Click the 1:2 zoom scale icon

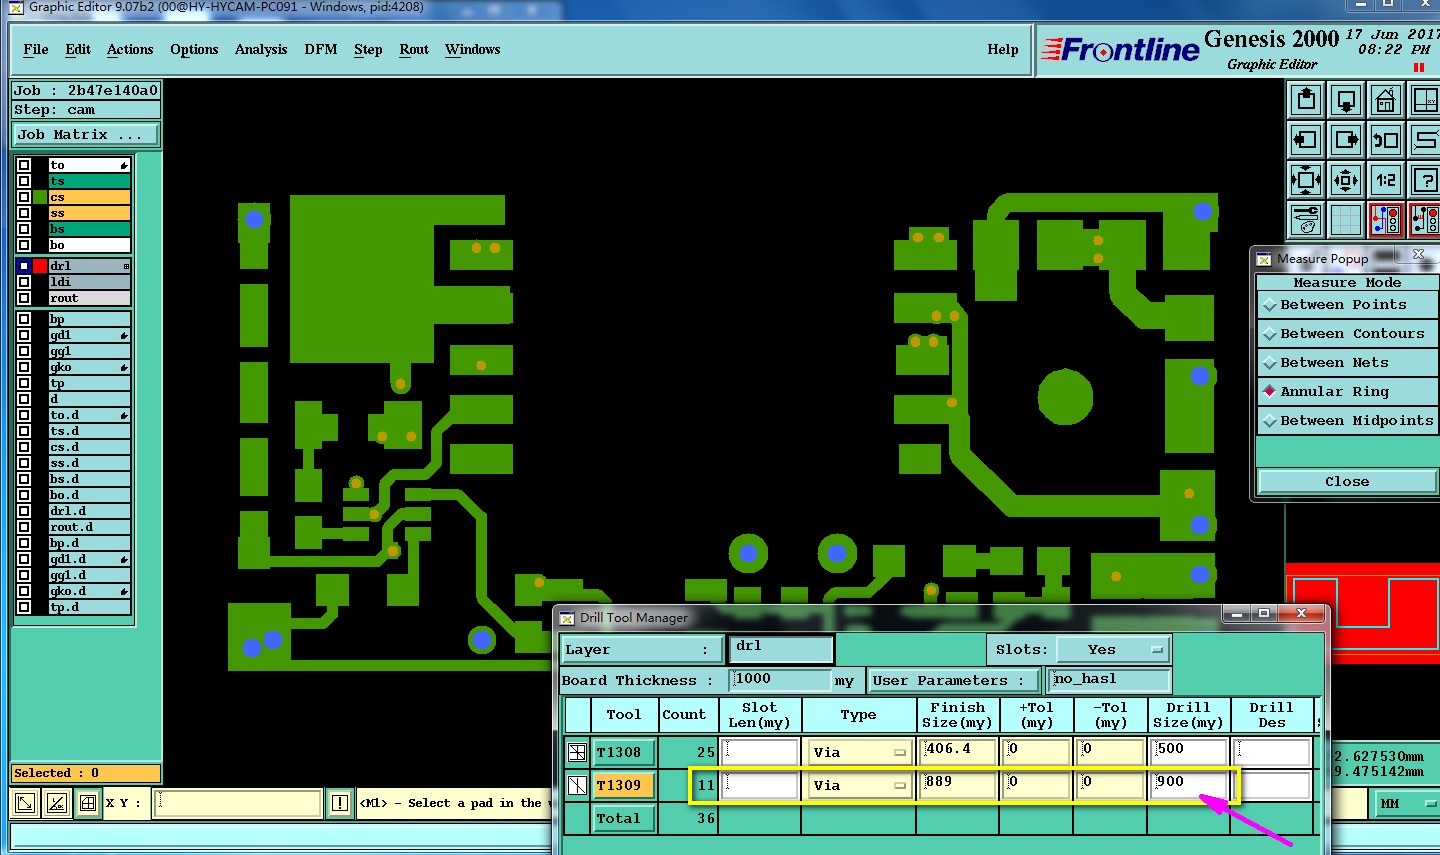pos(1386,180)
